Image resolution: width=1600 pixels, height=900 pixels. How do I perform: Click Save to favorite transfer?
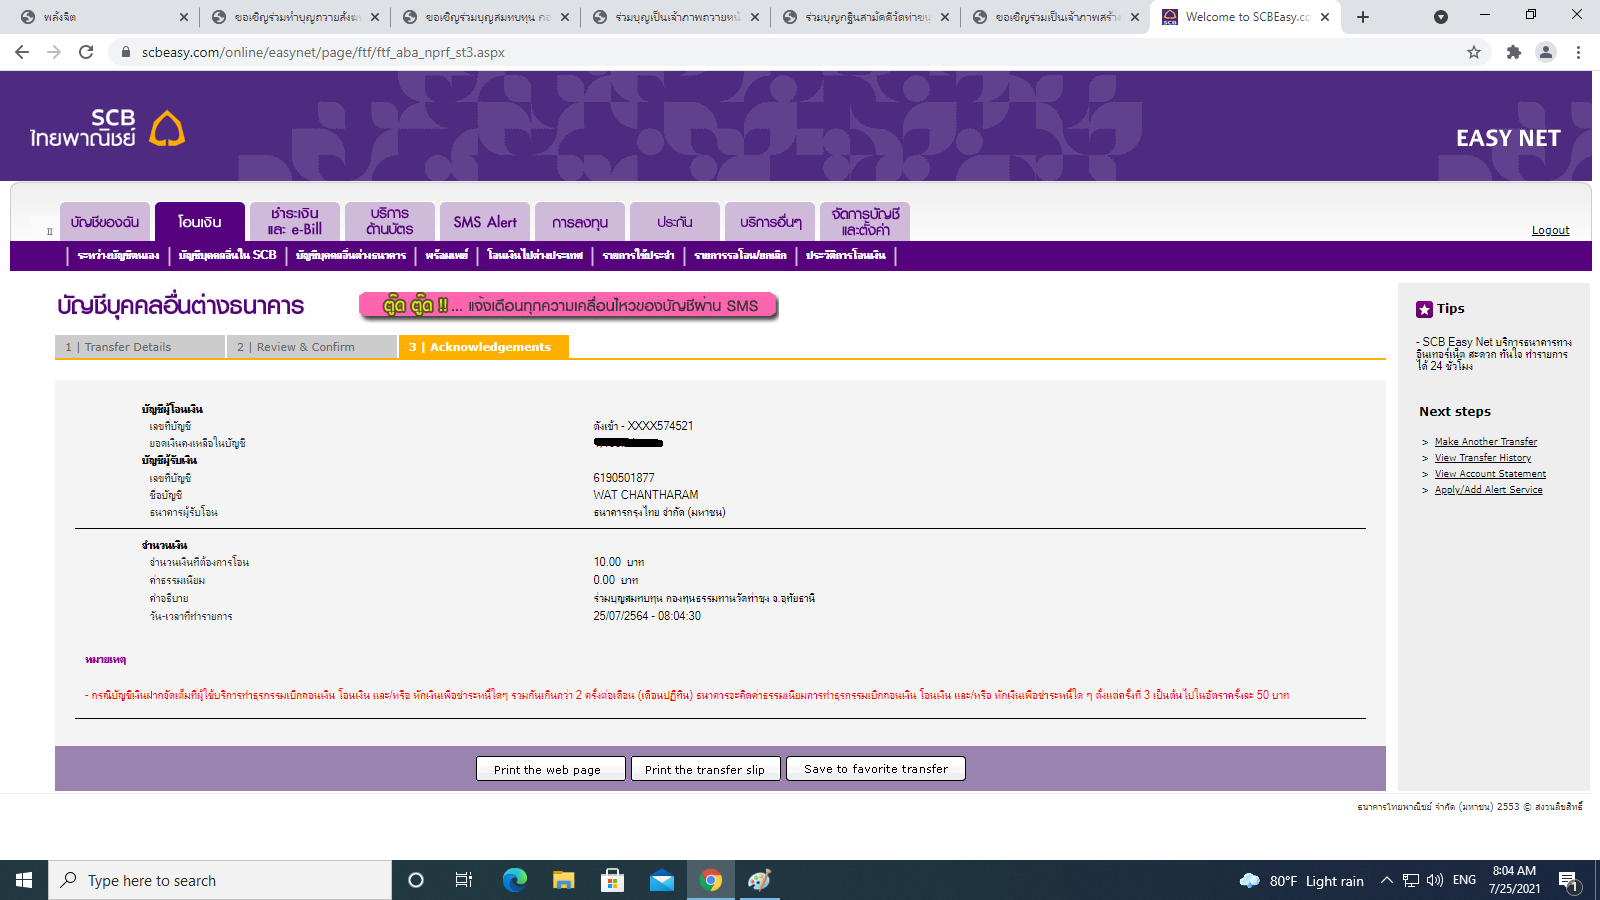pyautogui.click(x=875, y=769)
